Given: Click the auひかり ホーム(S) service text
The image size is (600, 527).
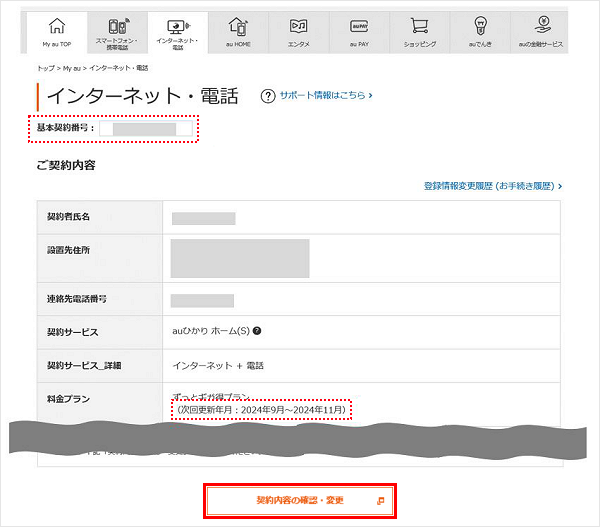Looking at the screenshot, I should [211, 331].
